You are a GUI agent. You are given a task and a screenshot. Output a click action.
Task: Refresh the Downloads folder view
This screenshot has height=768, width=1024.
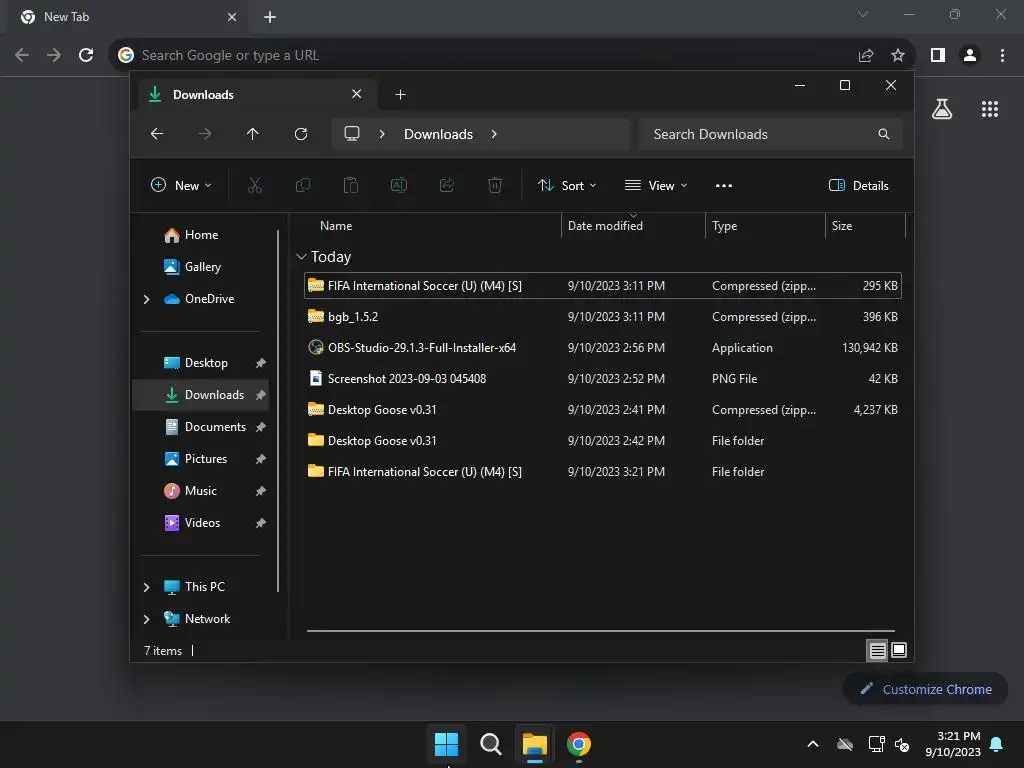pyautogui.click(x=301, y=134)
